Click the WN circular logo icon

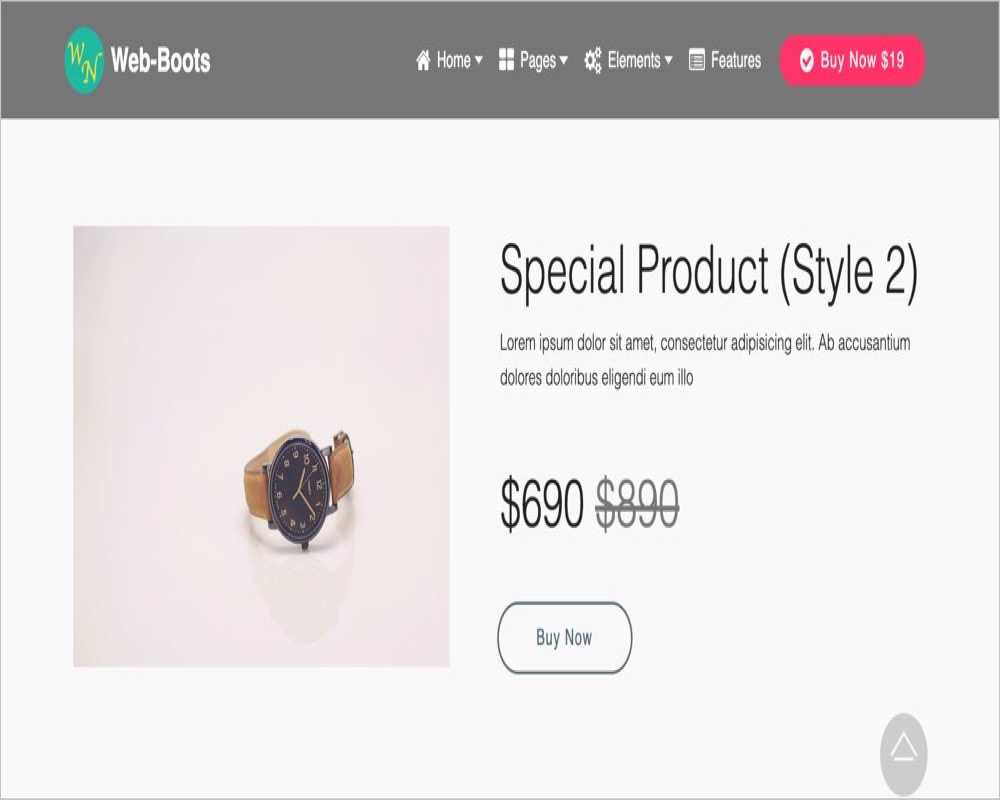click(x=84, y=61)
